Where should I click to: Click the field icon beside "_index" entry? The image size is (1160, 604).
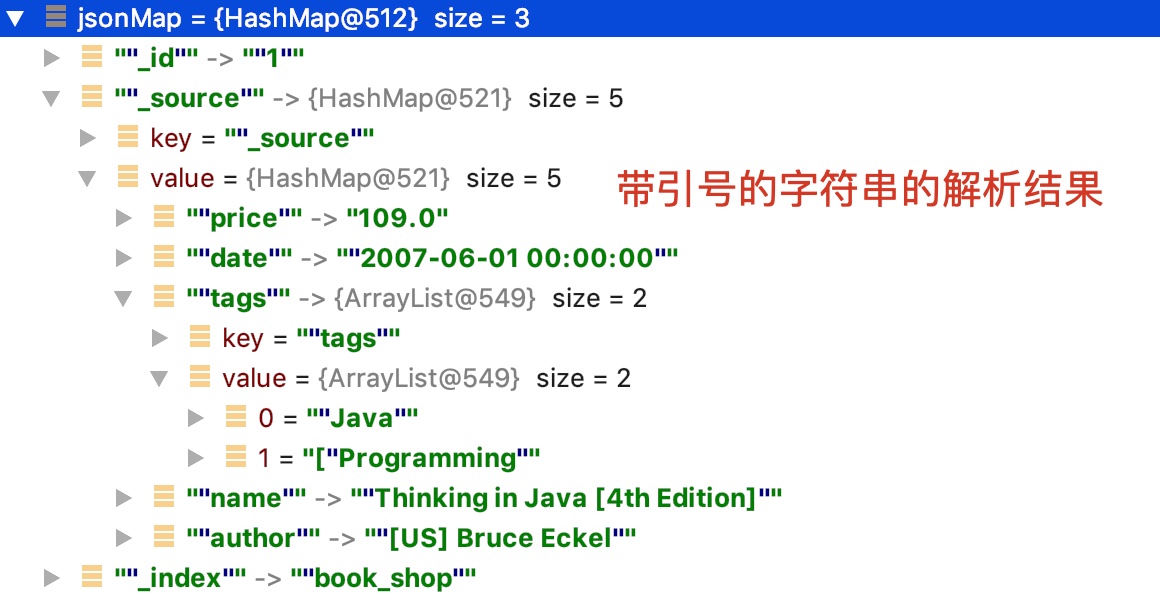coord(92,576)
